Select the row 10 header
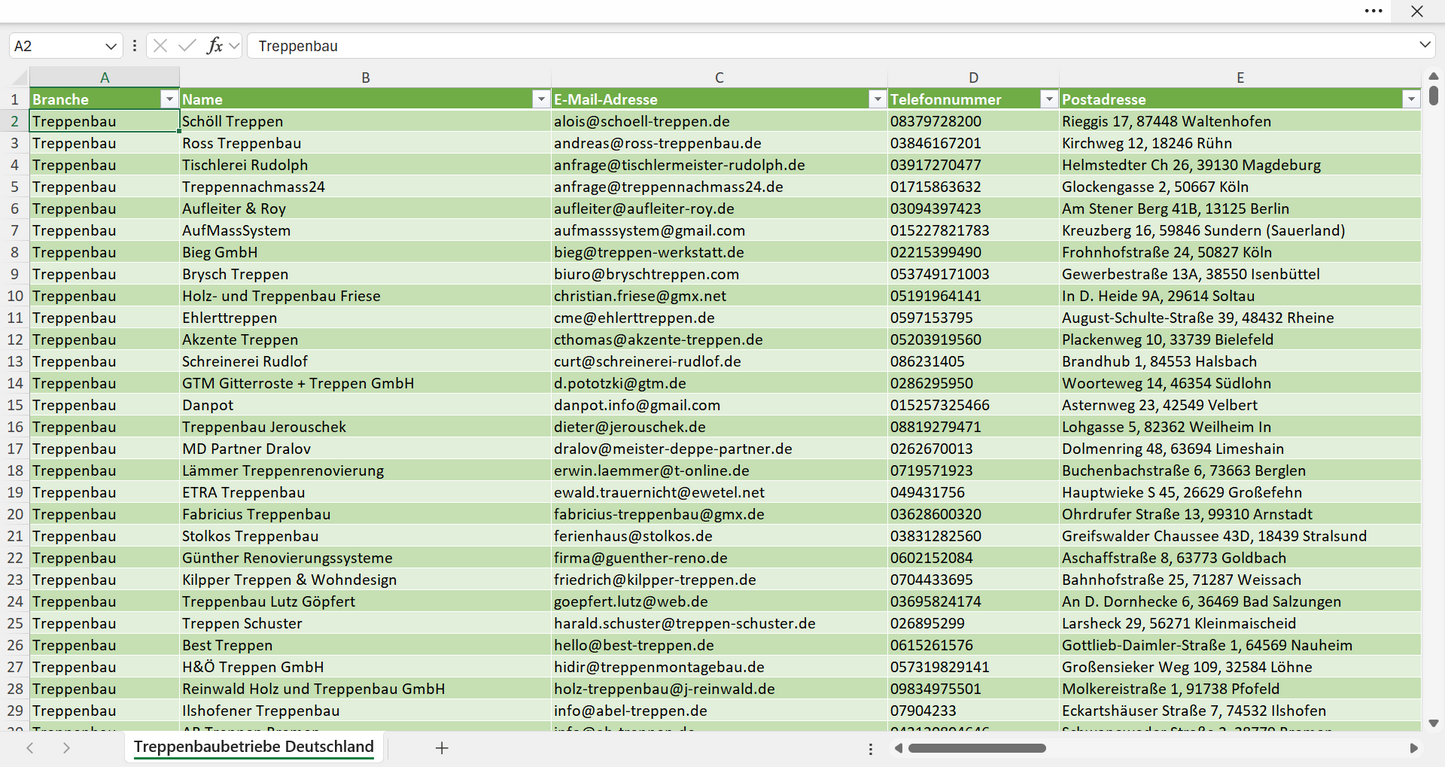 click(15, 296)
